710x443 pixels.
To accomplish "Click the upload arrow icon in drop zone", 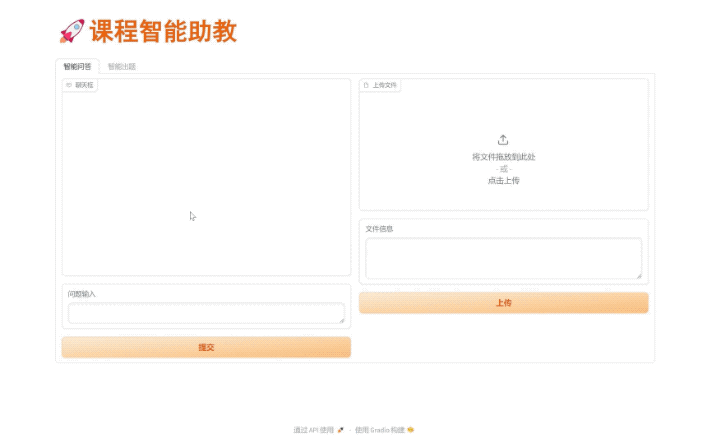I will click(503, 140).
